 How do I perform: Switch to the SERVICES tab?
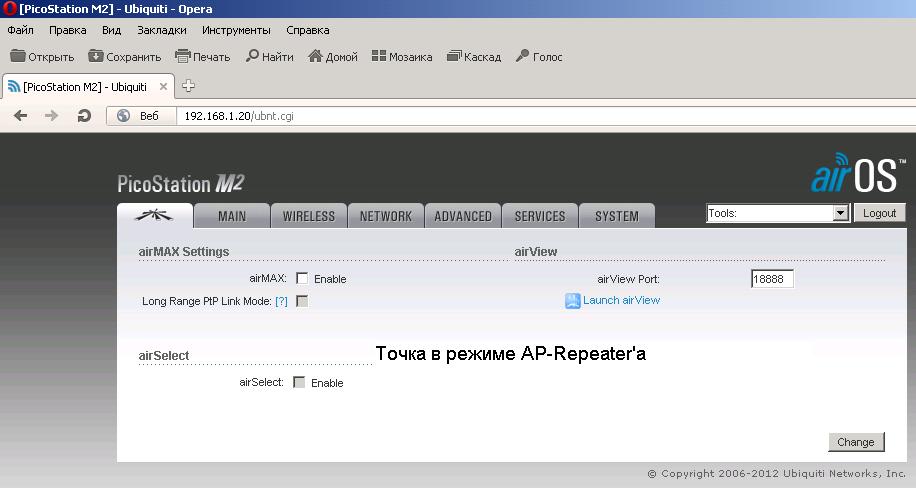click(x=540, y=216)
